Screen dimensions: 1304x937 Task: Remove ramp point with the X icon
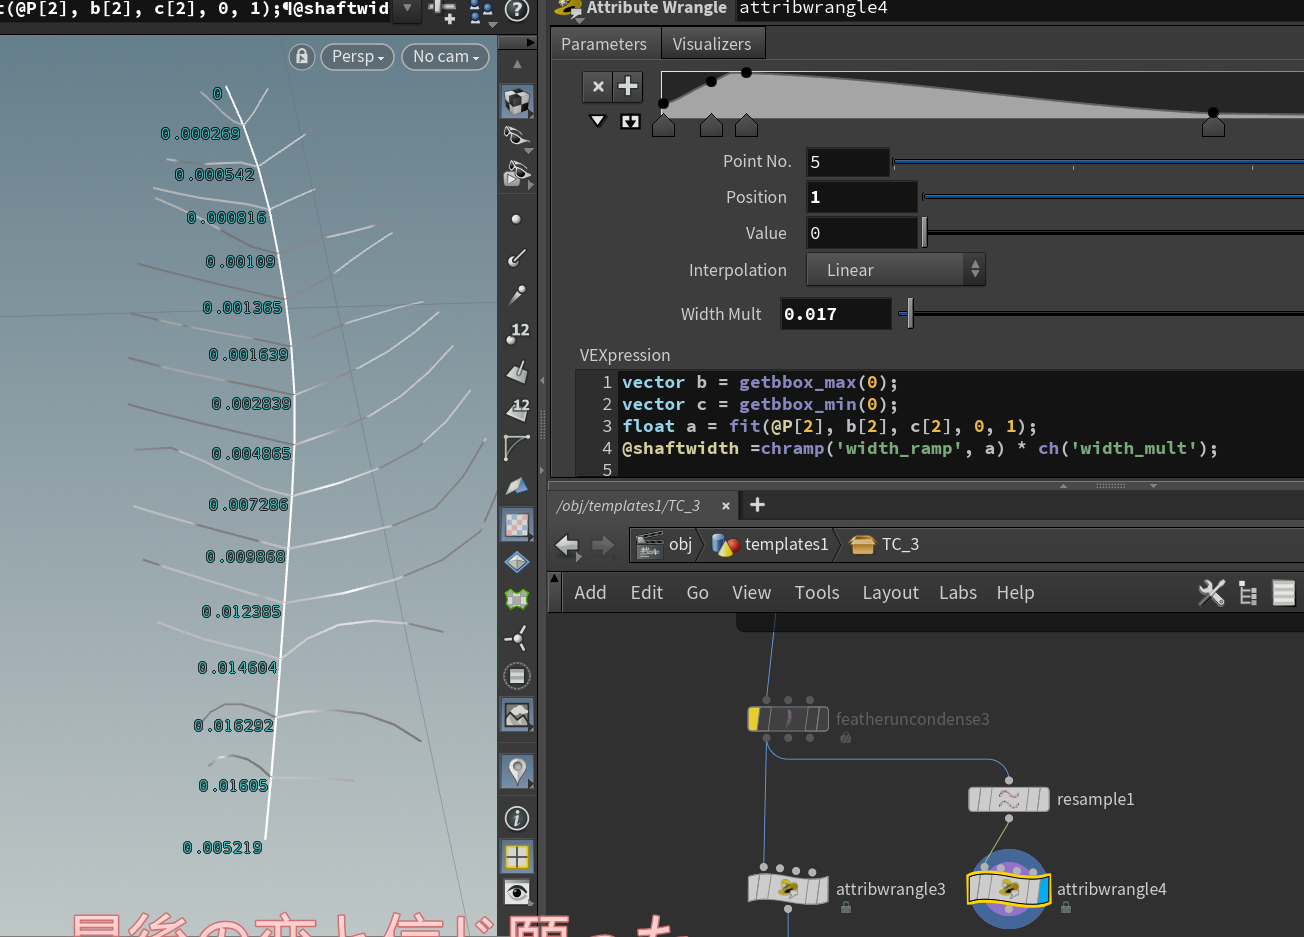(598, 87)
